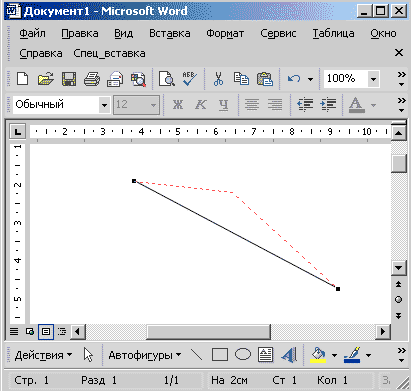411x391 pixels.
Task: Create a new blank document
Action: (23, 79)
